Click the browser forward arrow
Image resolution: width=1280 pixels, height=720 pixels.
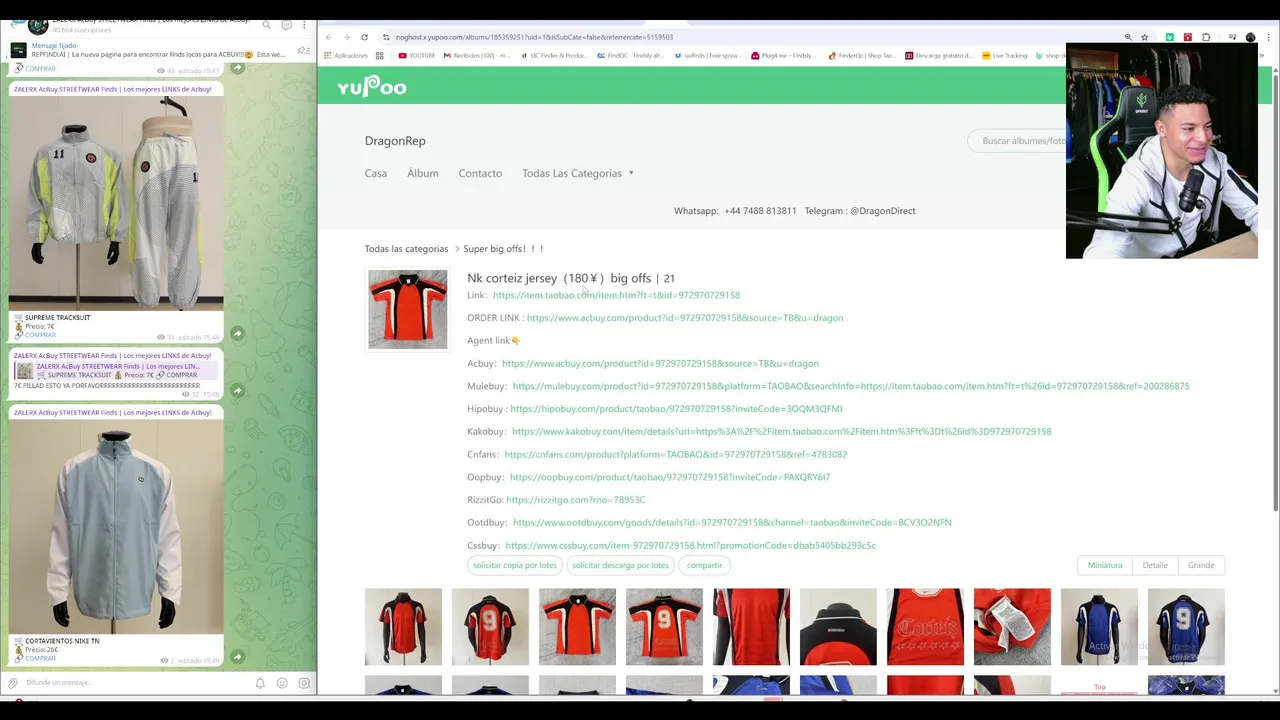346,37
